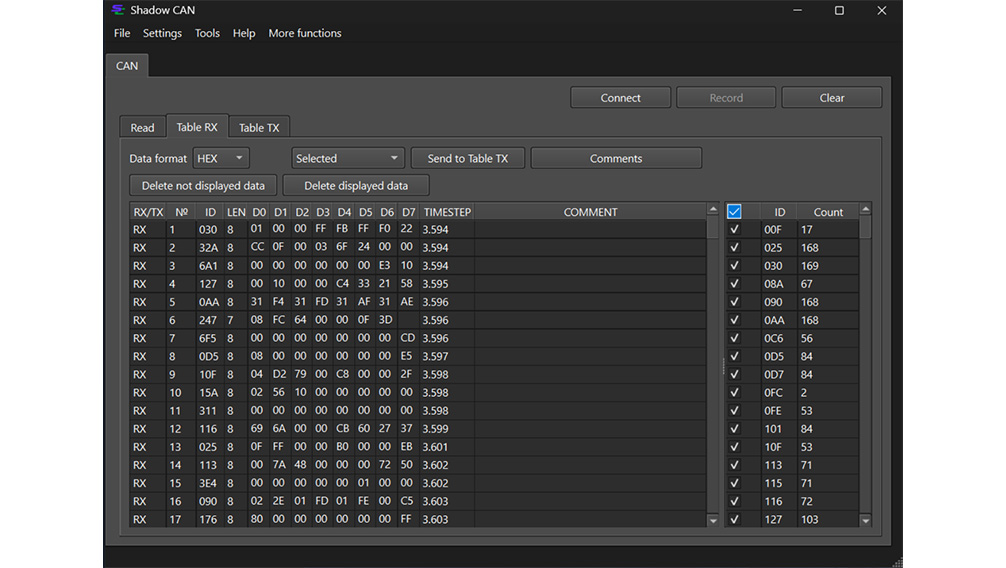Screen dimensions: 1006x568
Task: Uncheck the checkbox for ID 030 in filter list
Action: (735, 265)
